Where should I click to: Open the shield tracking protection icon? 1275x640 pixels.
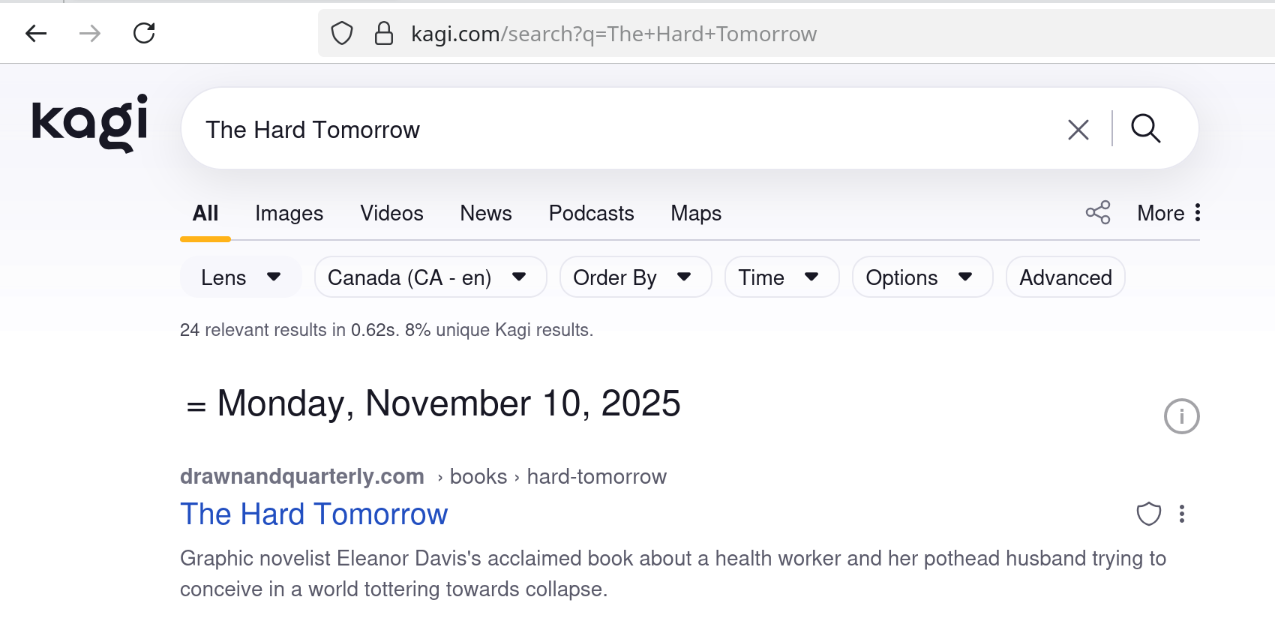pos(342,35)
